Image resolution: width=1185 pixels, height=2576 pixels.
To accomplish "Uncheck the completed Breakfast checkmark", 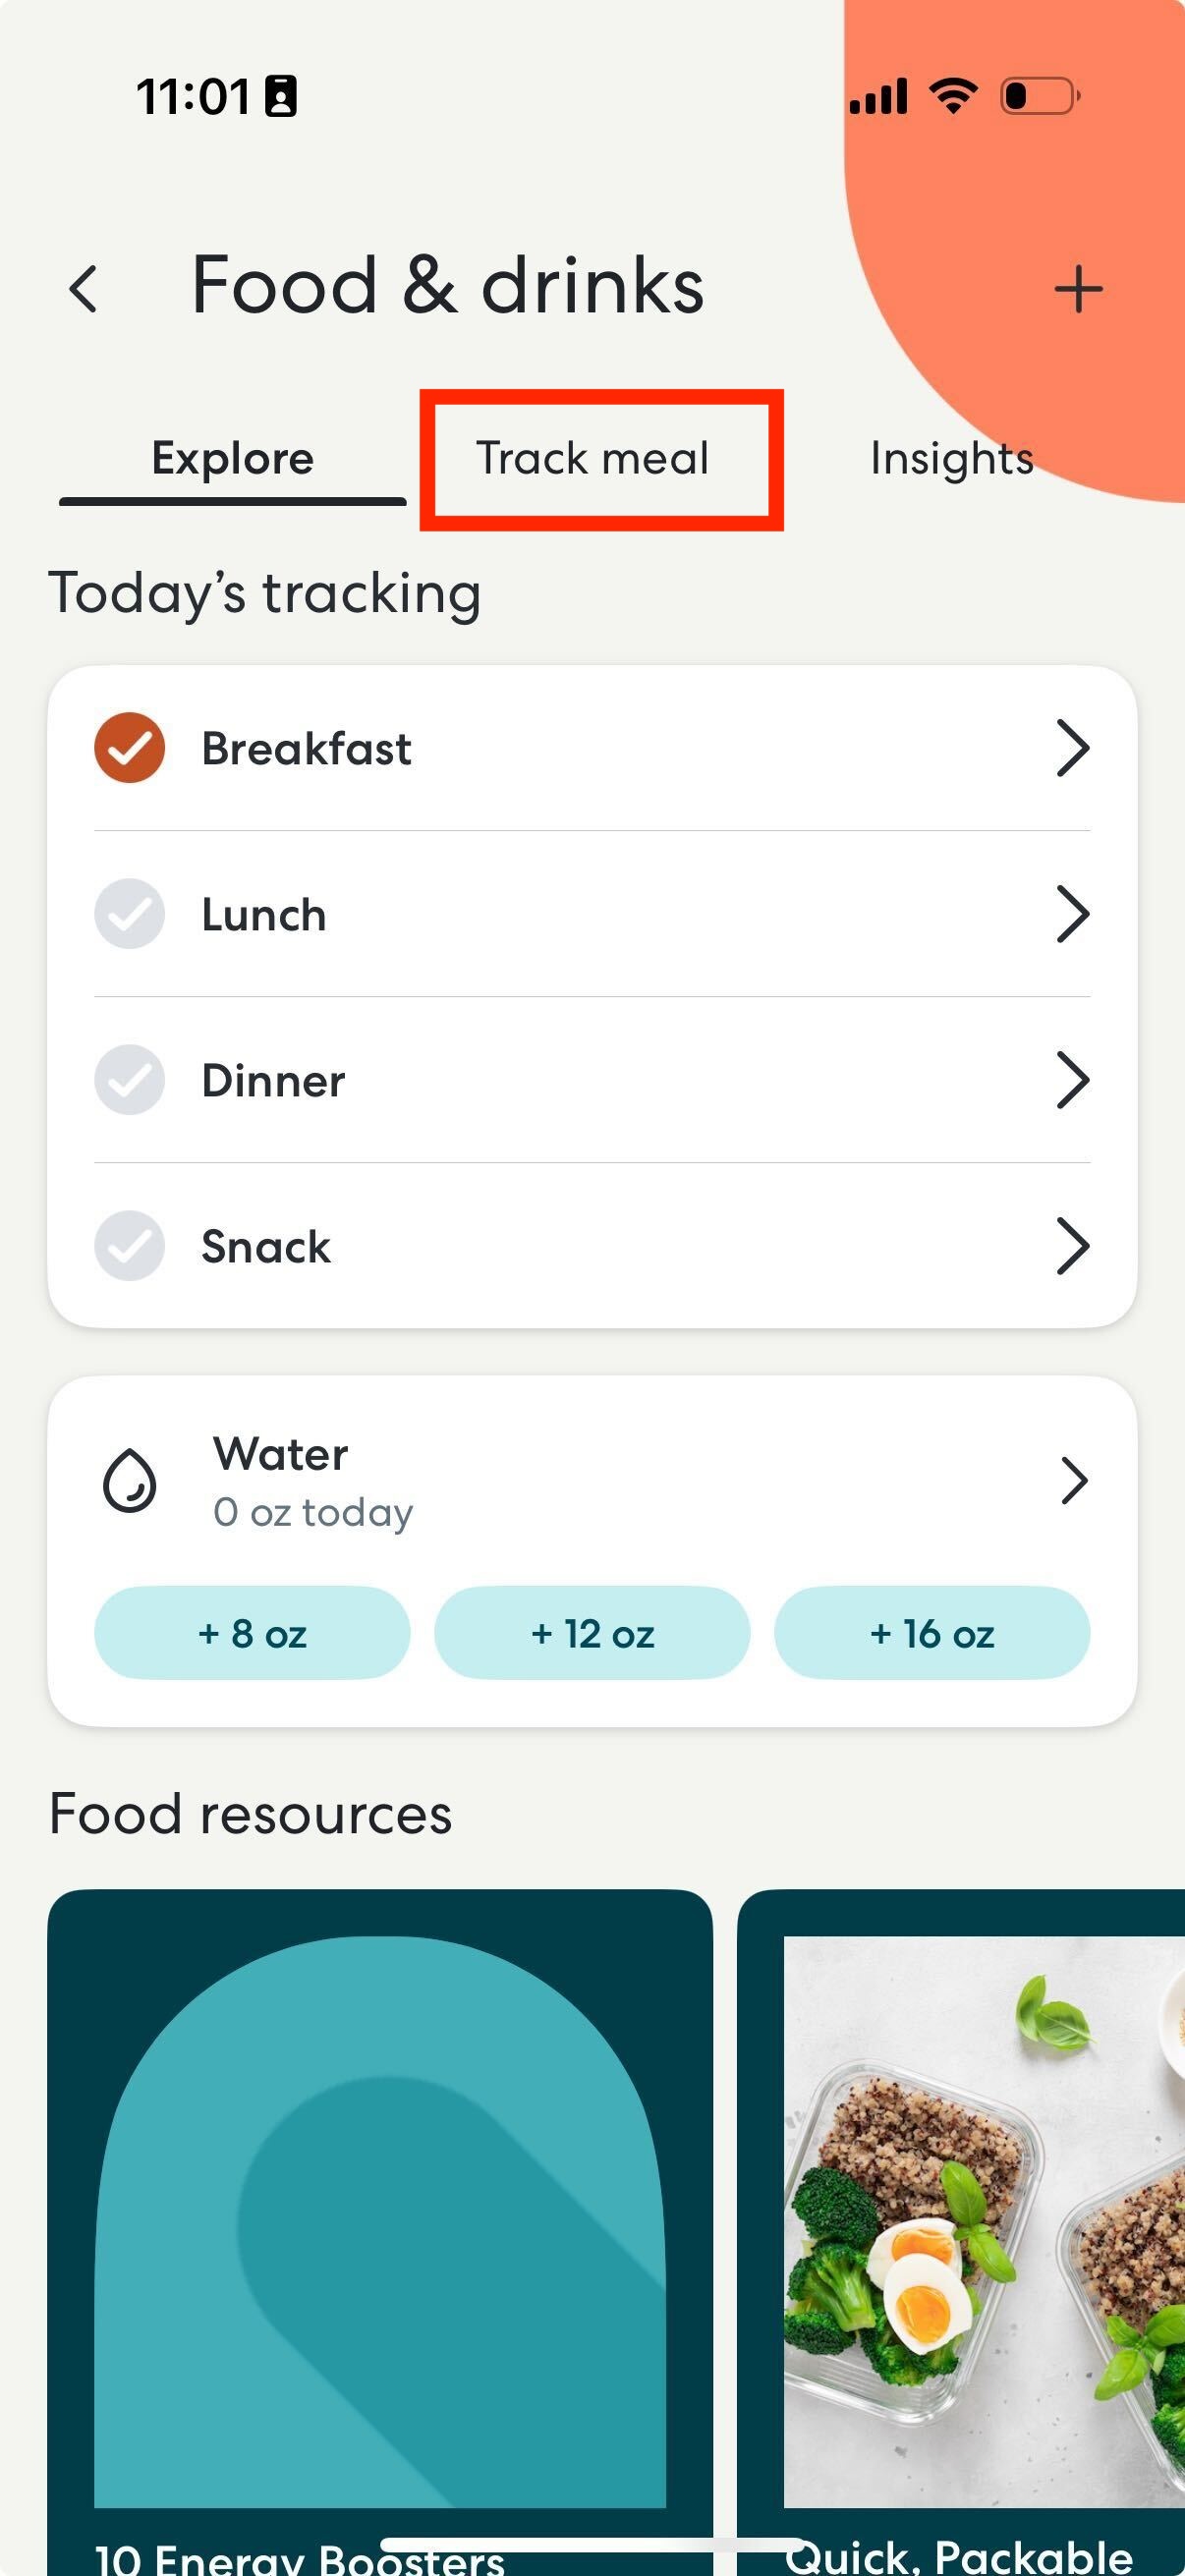I will click(130, 748).
